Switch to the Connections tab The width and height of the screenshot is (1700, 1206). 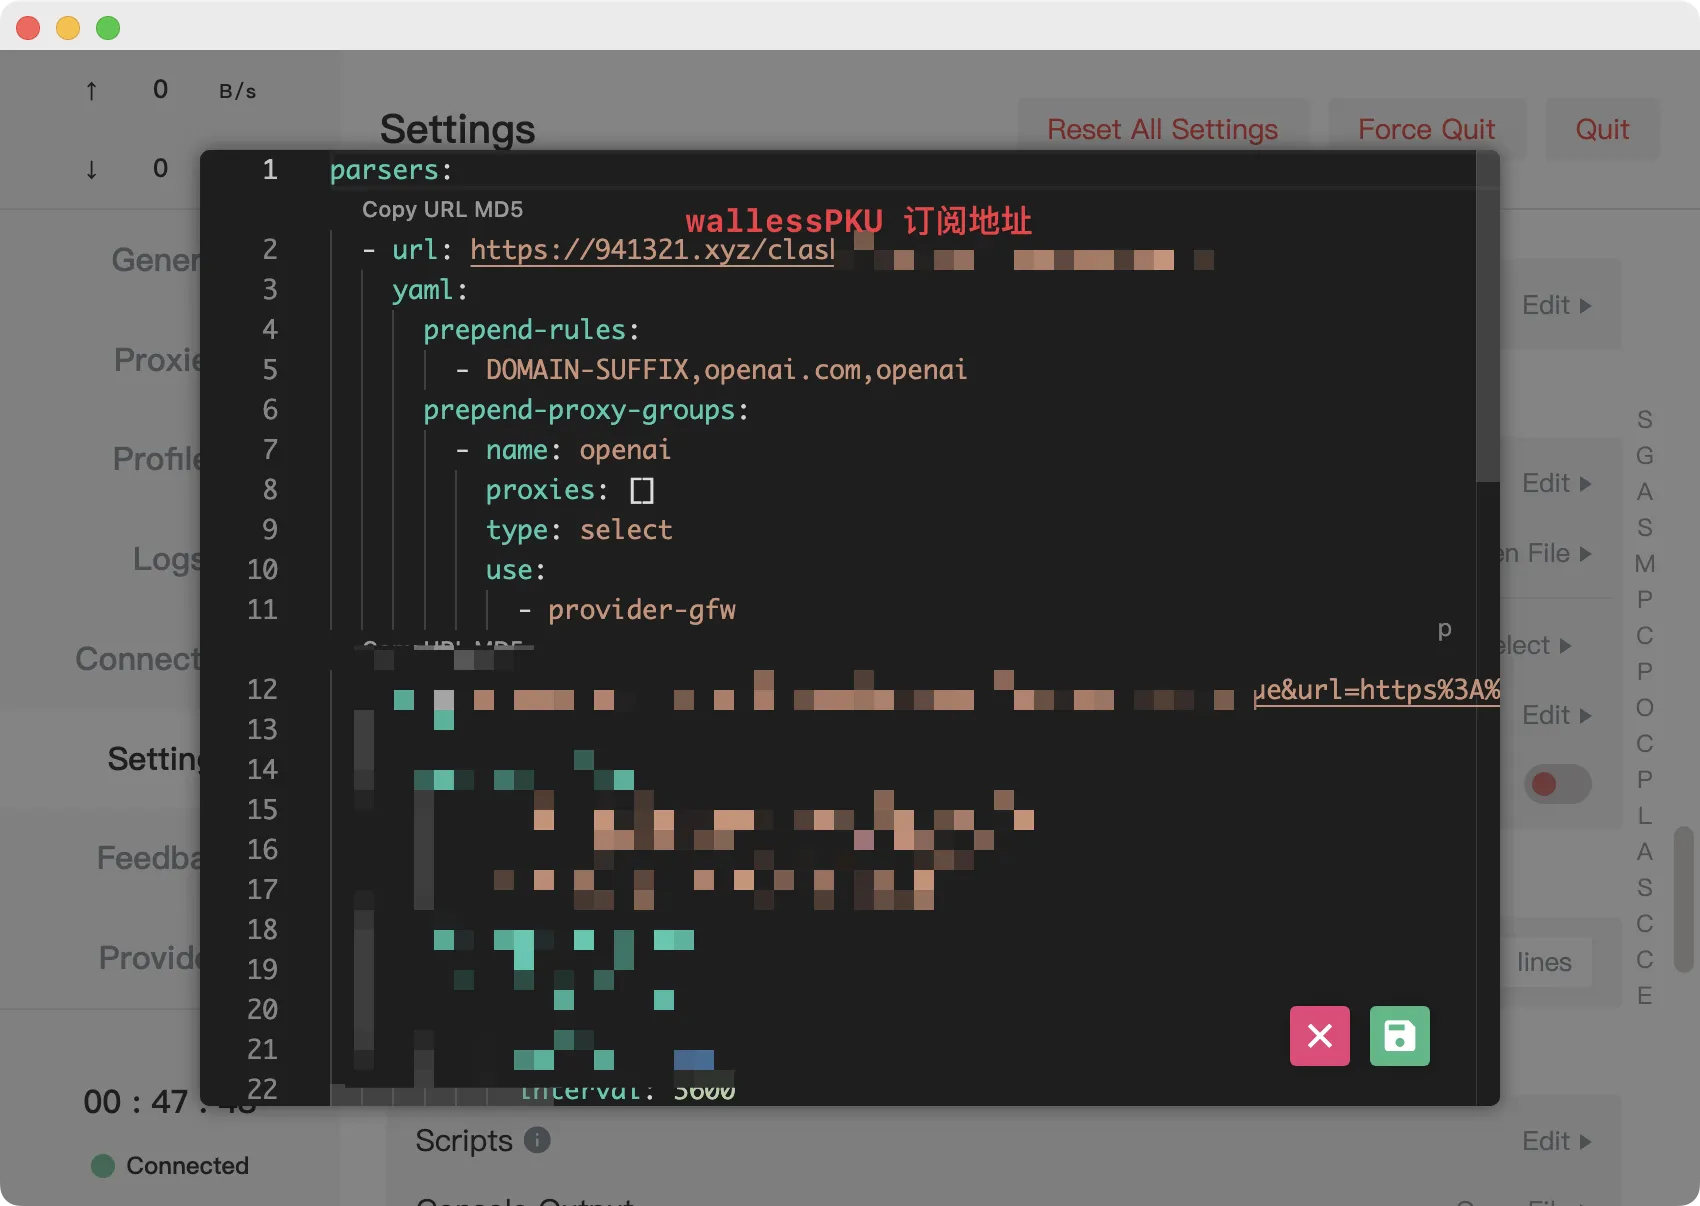(138, 659)
